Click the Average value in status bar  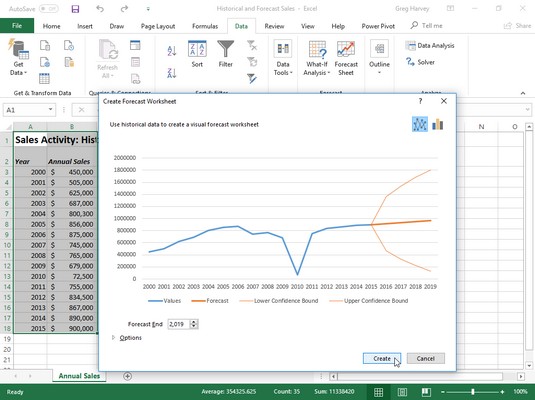(229, 392)
